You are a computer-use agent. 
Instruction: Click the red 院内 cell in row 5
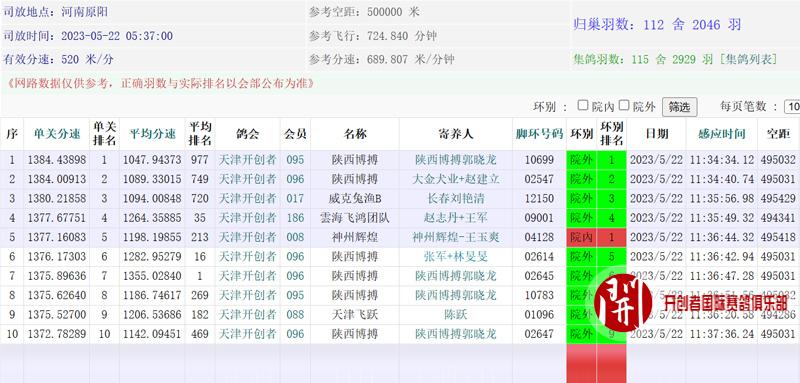581,237
